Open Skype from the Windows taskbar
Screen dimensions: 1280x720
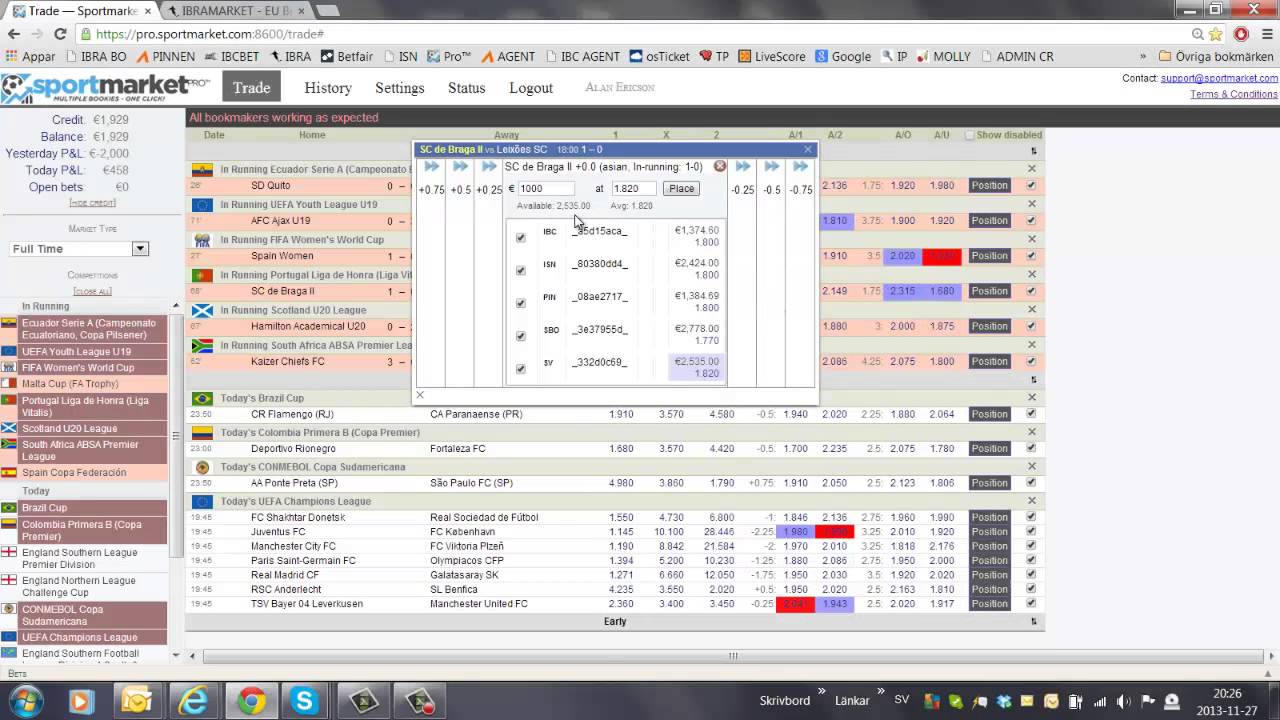pos(304,700)
